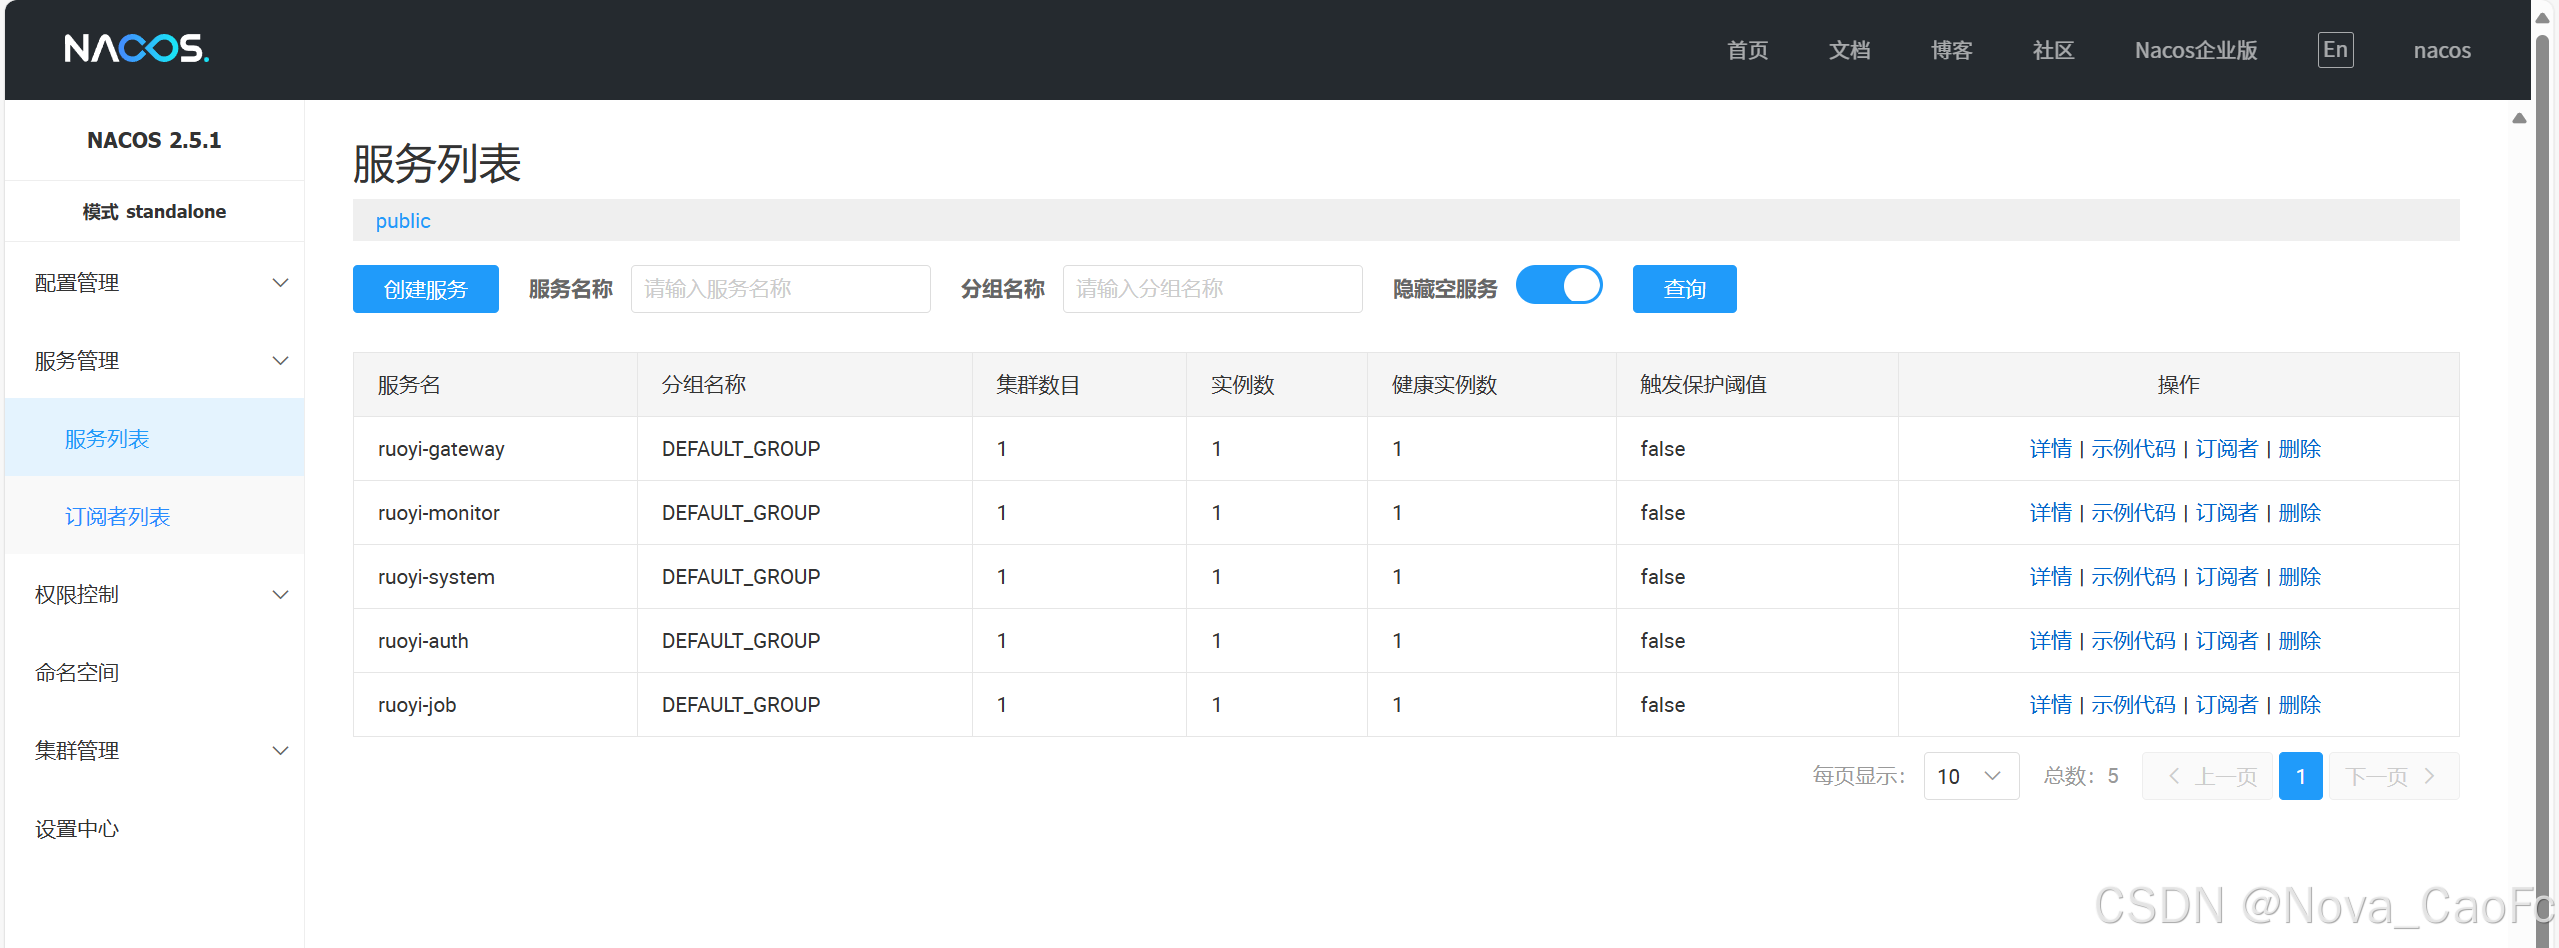Image resolution: width=2559 pixels, height=948 pixels.
Task: Click the scroll-up arrow in content area
Action: 2519,118
